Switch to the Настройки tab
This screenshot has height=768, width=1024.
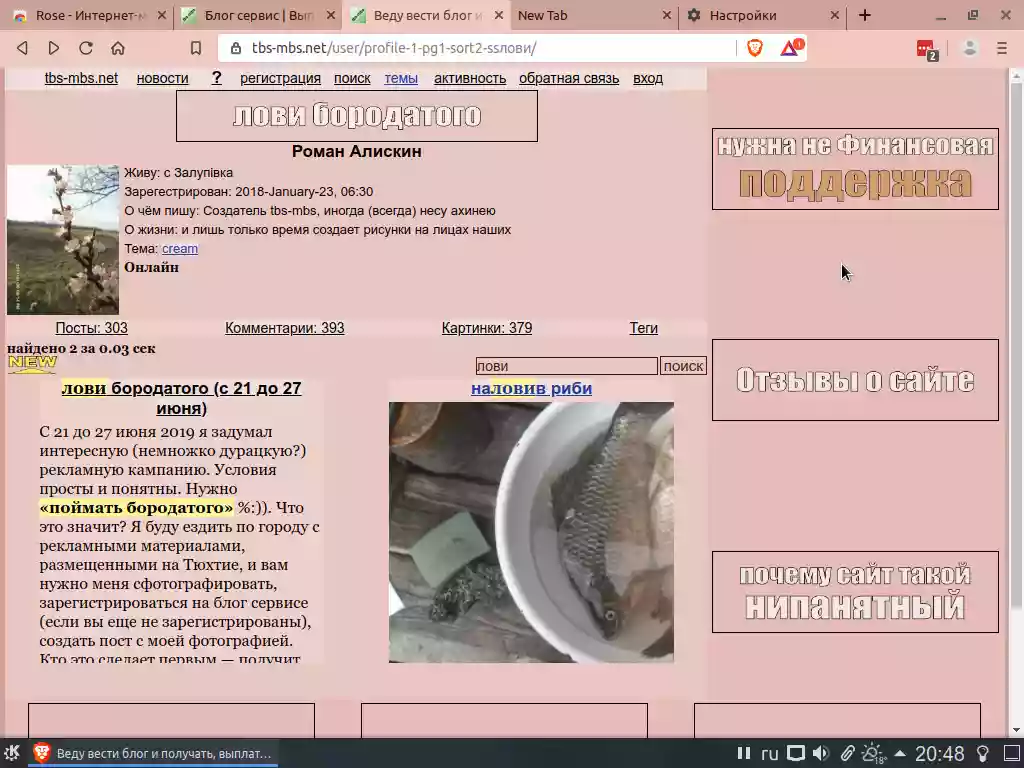(762, 16)
